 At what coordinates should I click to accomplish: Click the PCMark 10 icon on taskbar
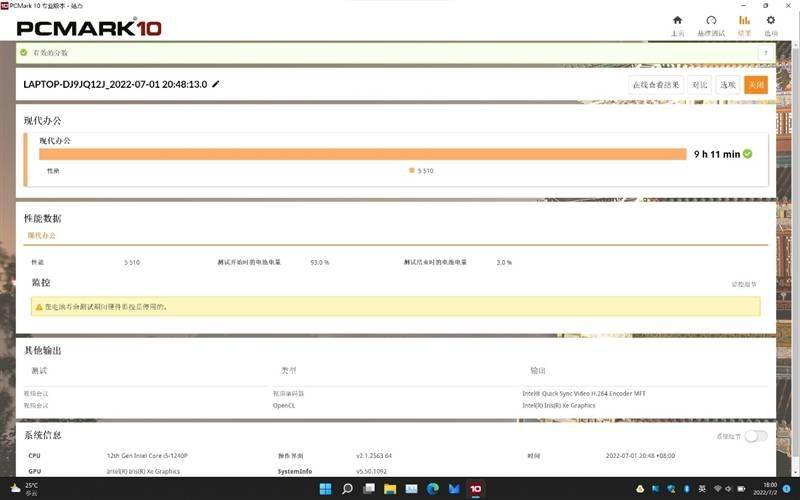pyautogui.click(x=476, y=489)
